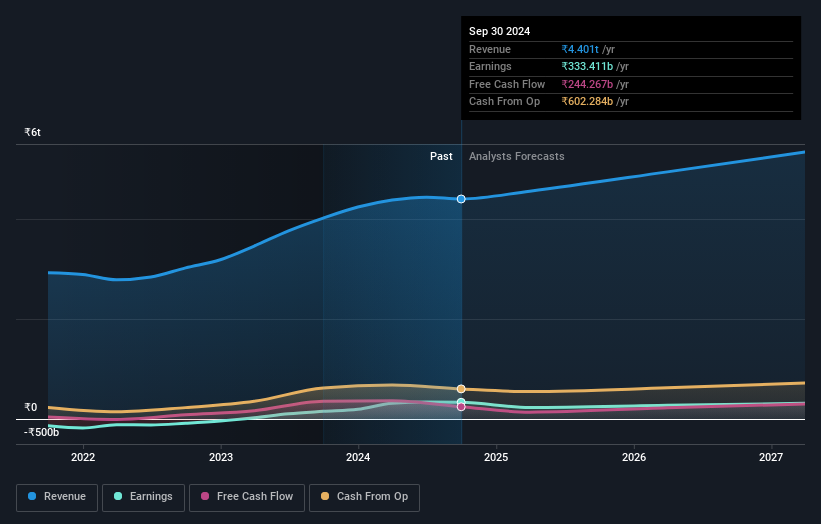Screen dimensions: 821x524
Task: Click the ₹602.284b cash from op value
Action: 587,102
